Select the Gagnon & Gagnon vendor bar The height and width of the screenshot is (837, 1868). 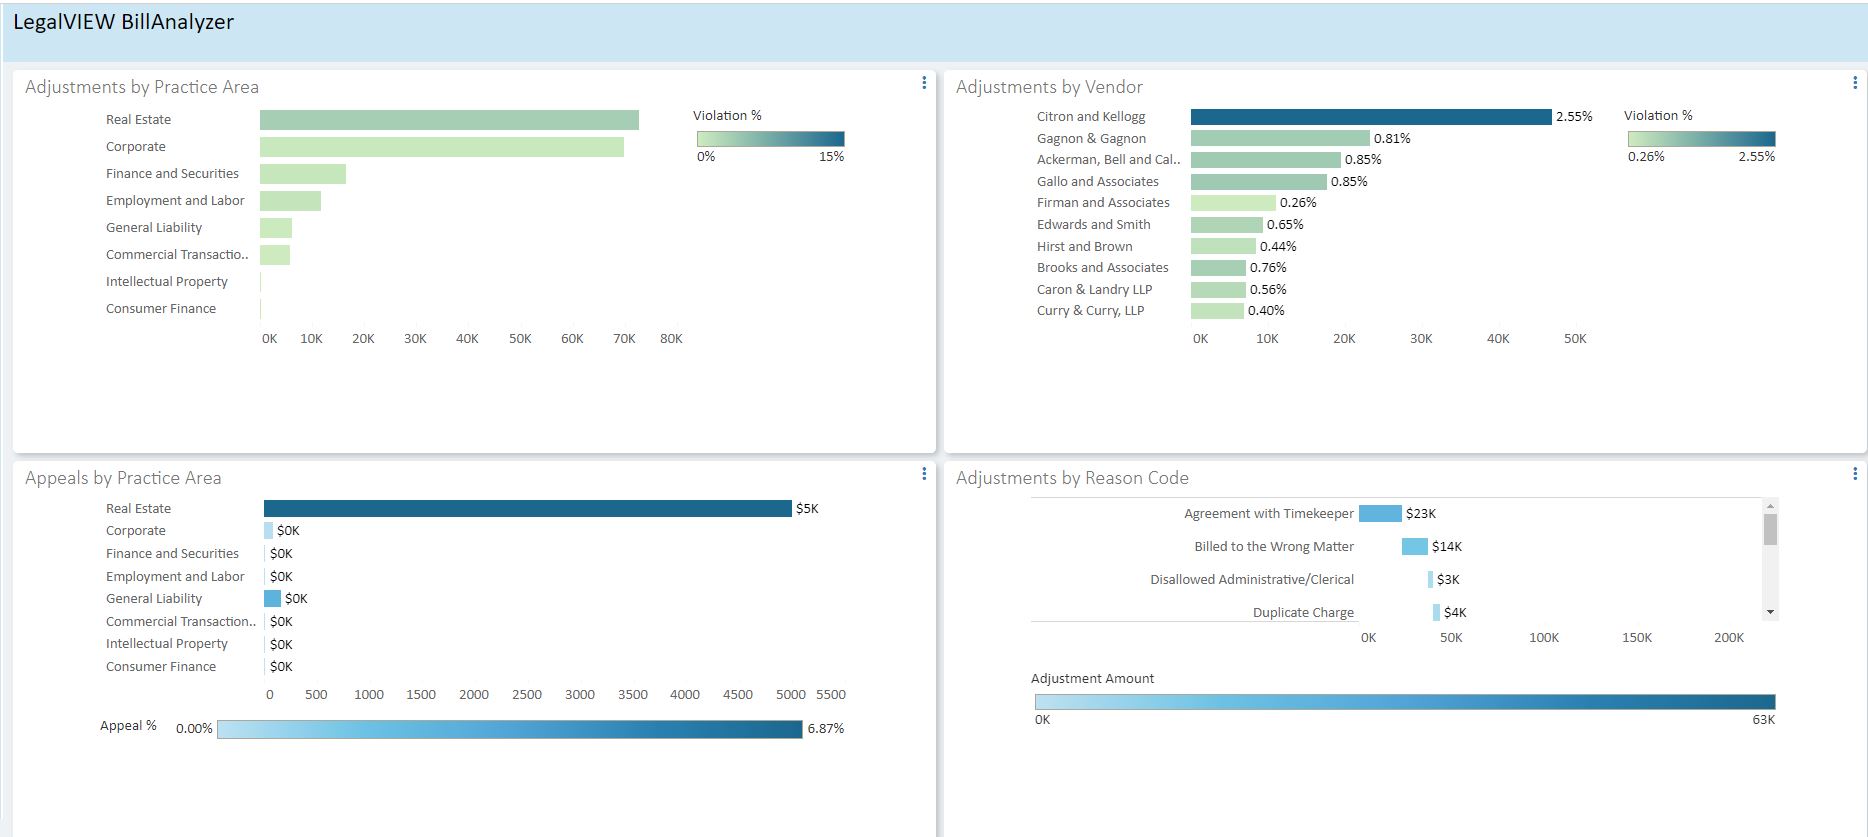(1279, 138)
